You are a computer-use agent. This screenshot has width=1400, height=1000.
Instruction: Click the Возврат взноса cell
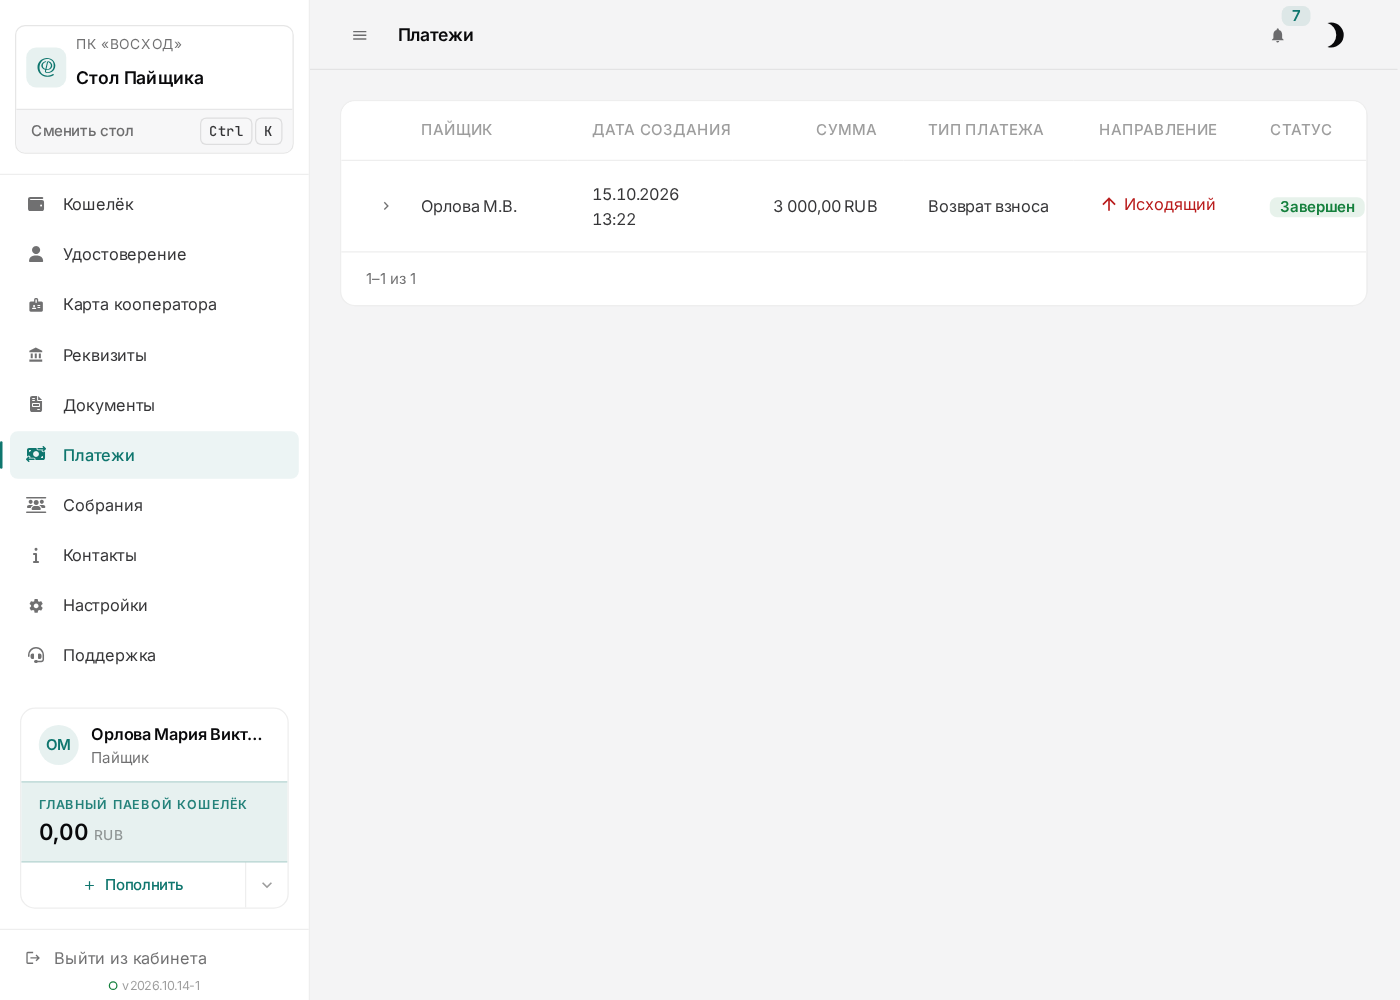[988, 206]
